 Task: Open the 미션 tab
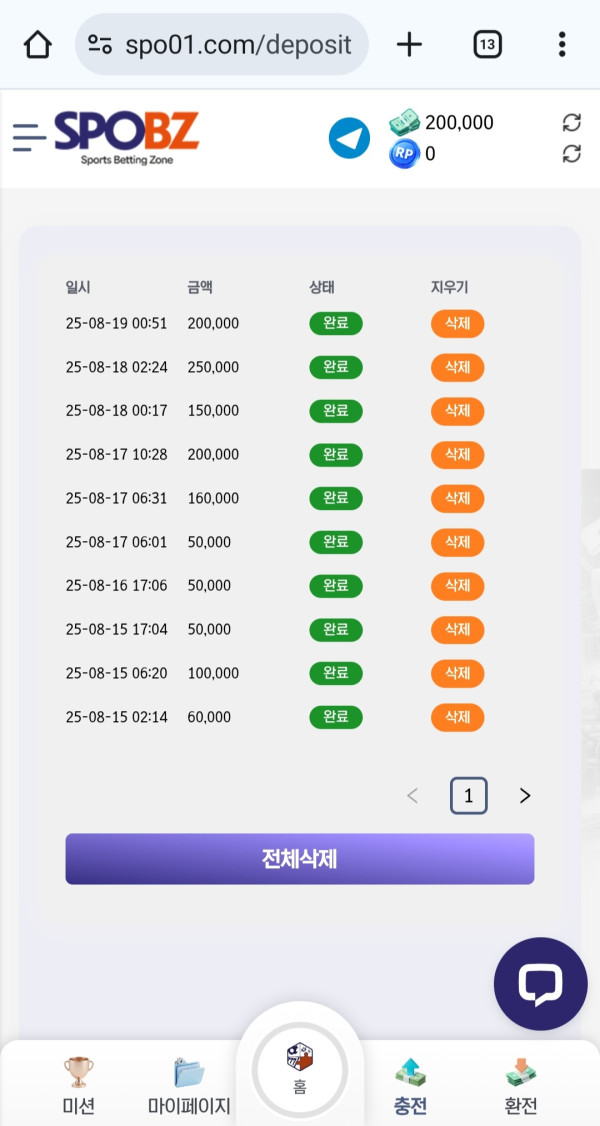point(78,1085)
